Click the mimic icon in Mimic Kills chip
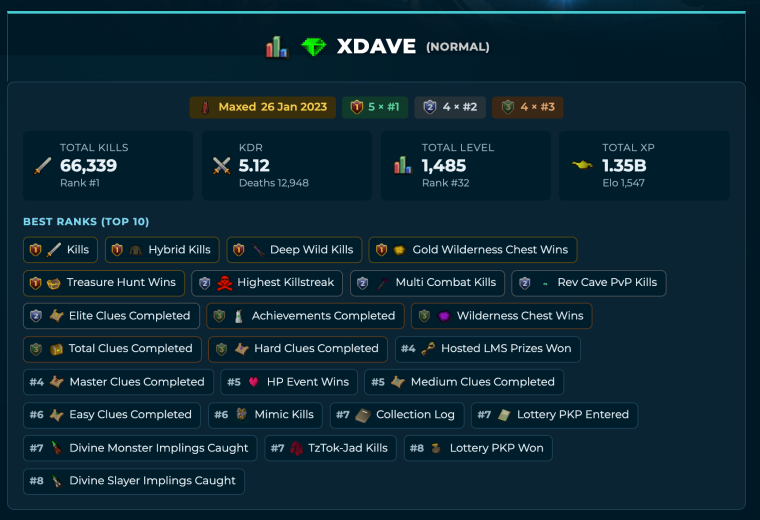 pos(241,415)
